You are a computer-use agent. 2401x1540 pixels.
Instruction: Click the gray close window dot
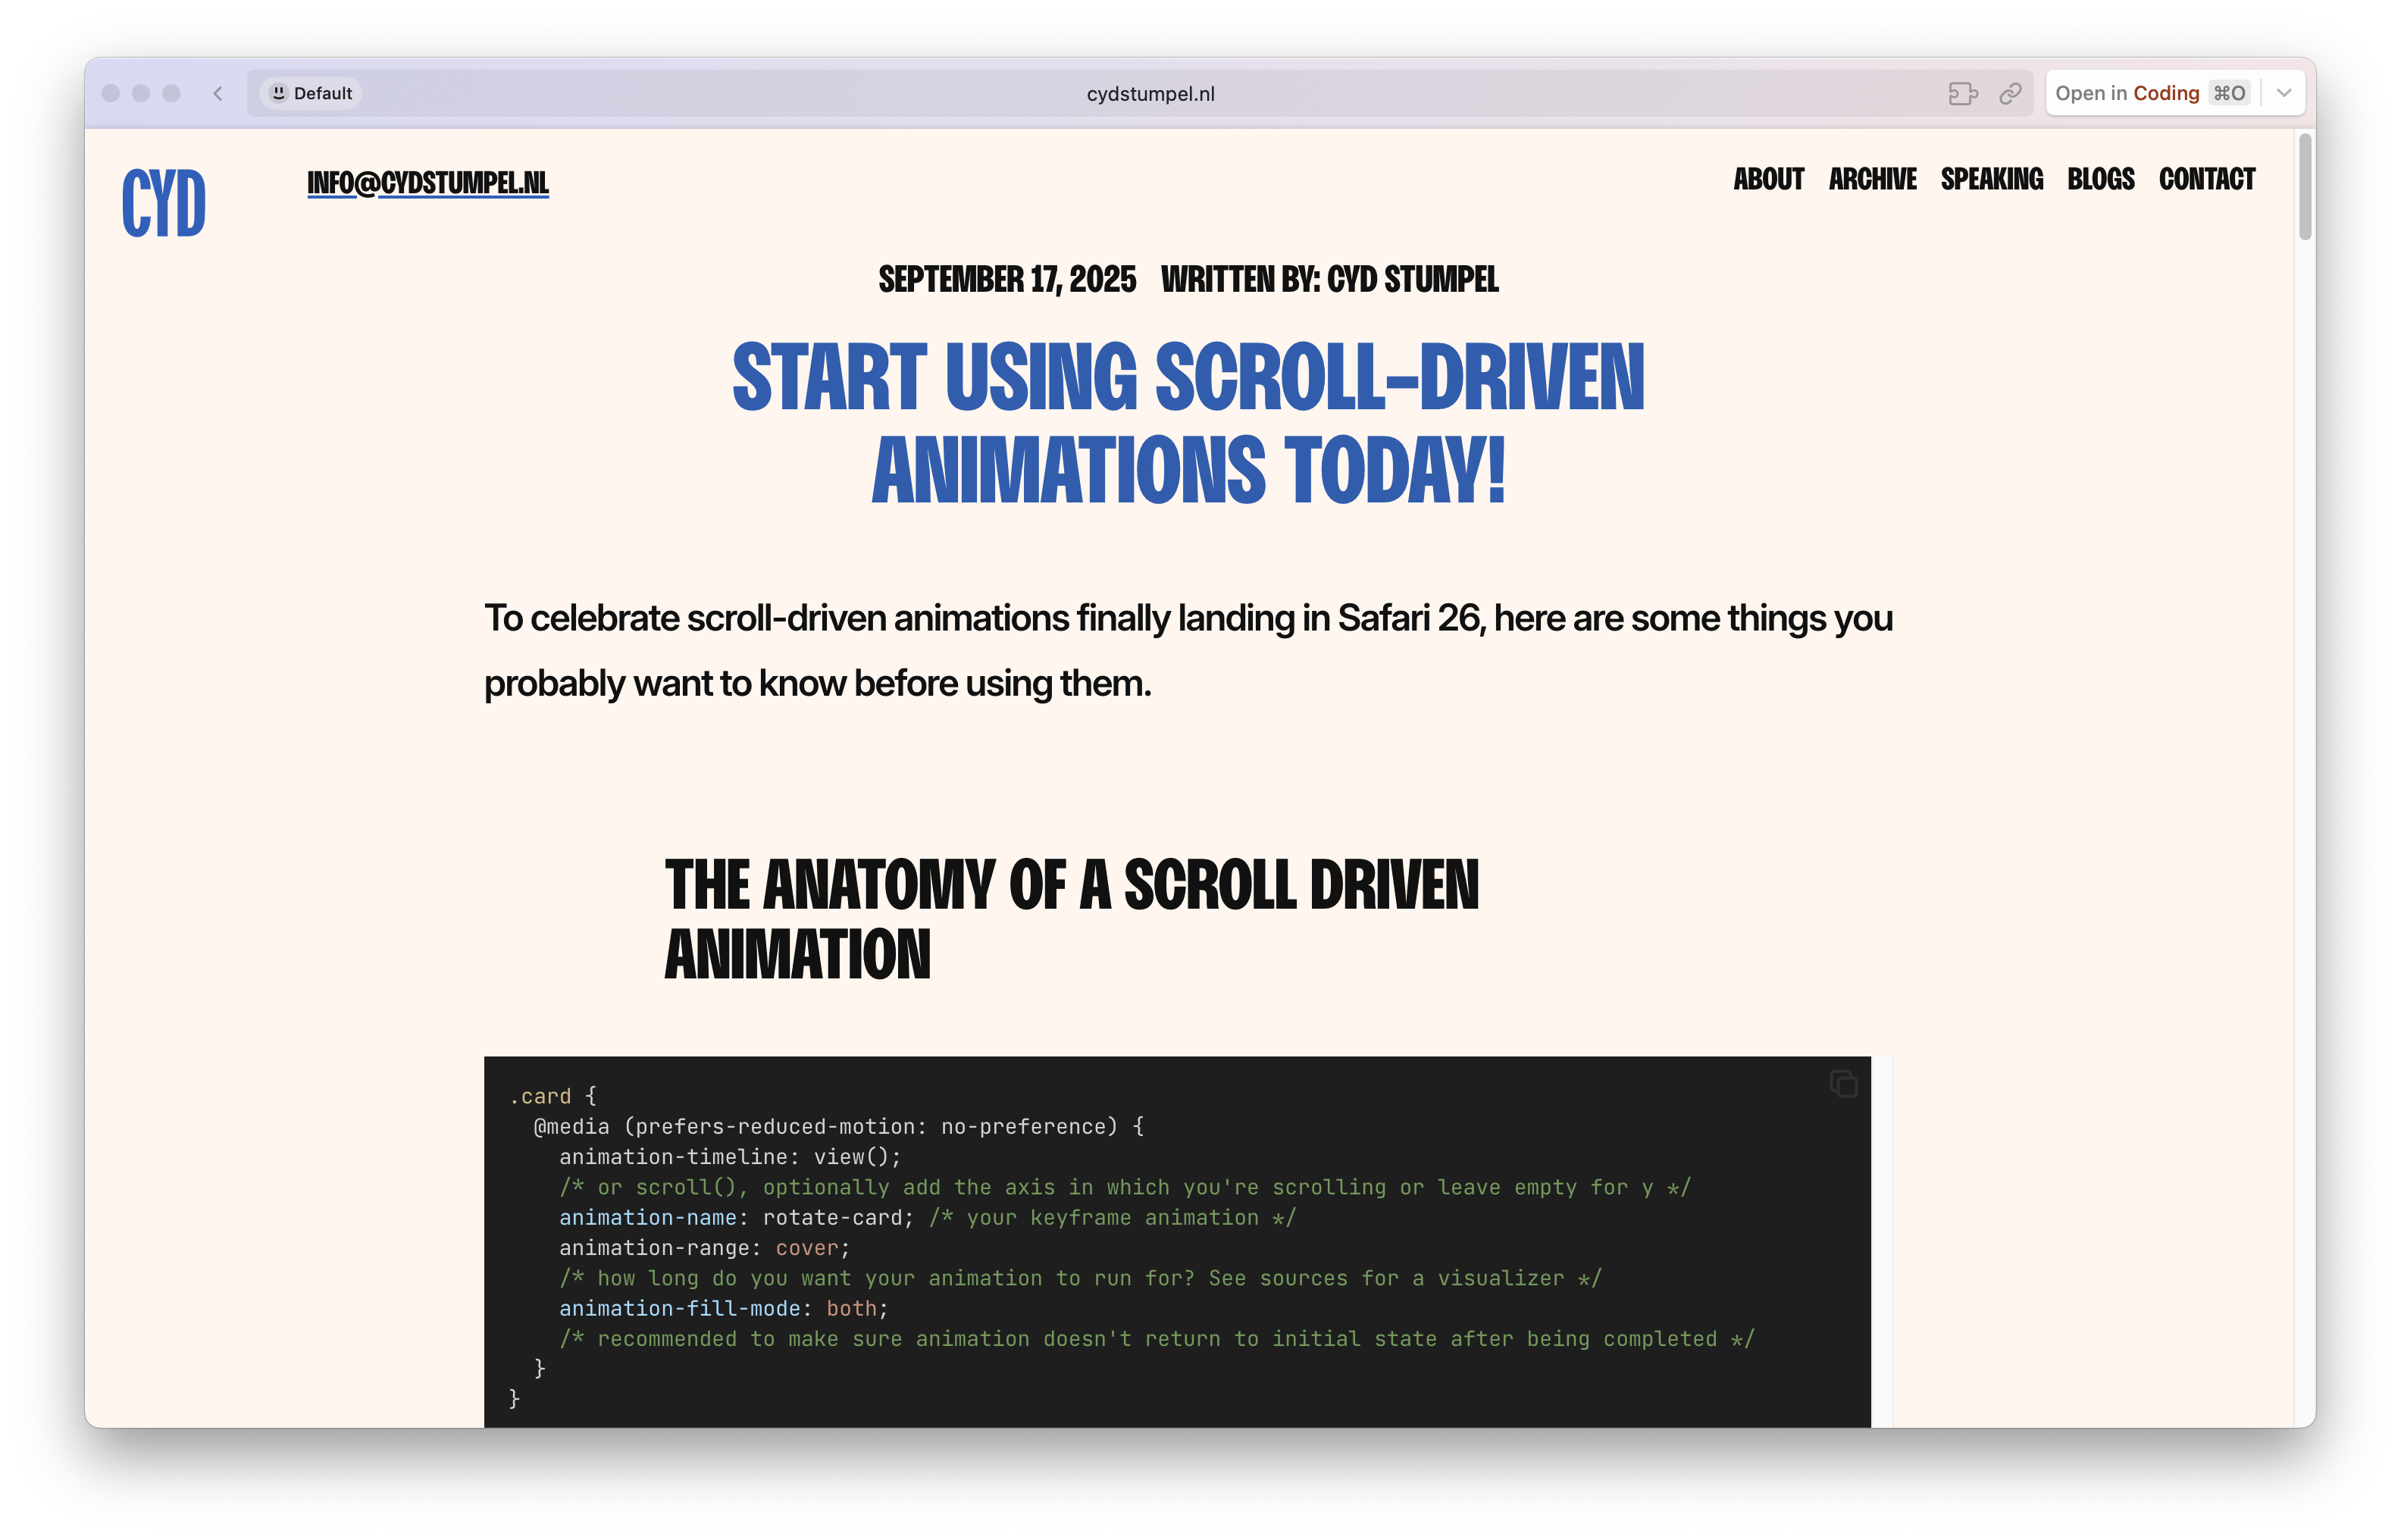(111, 93)
